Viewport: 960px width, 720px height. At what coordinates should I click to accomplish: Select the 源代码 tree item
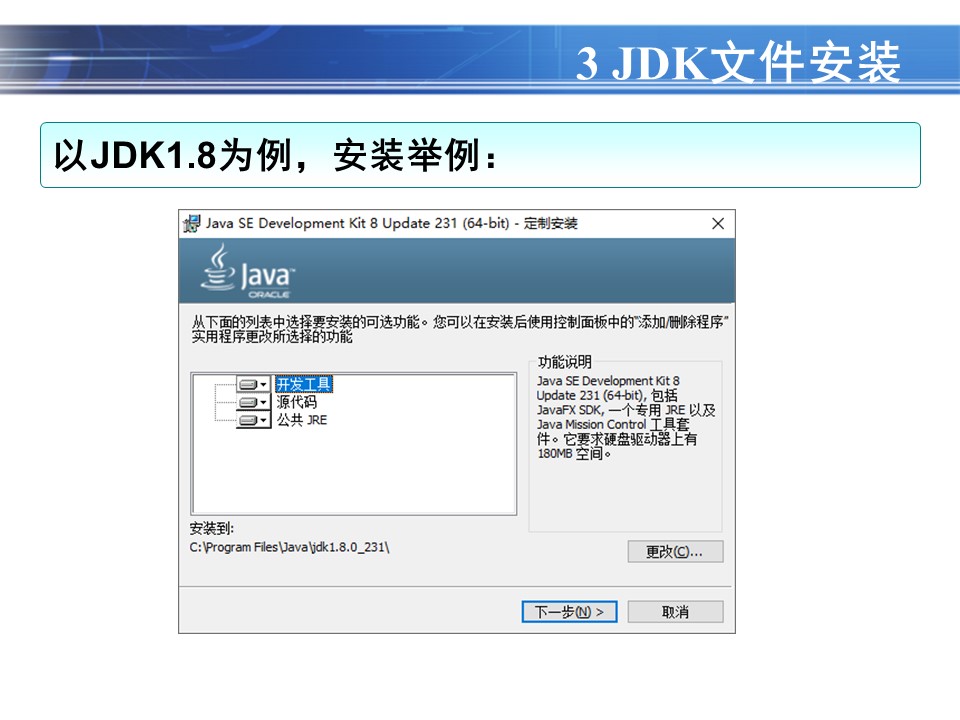coord(296,402)
